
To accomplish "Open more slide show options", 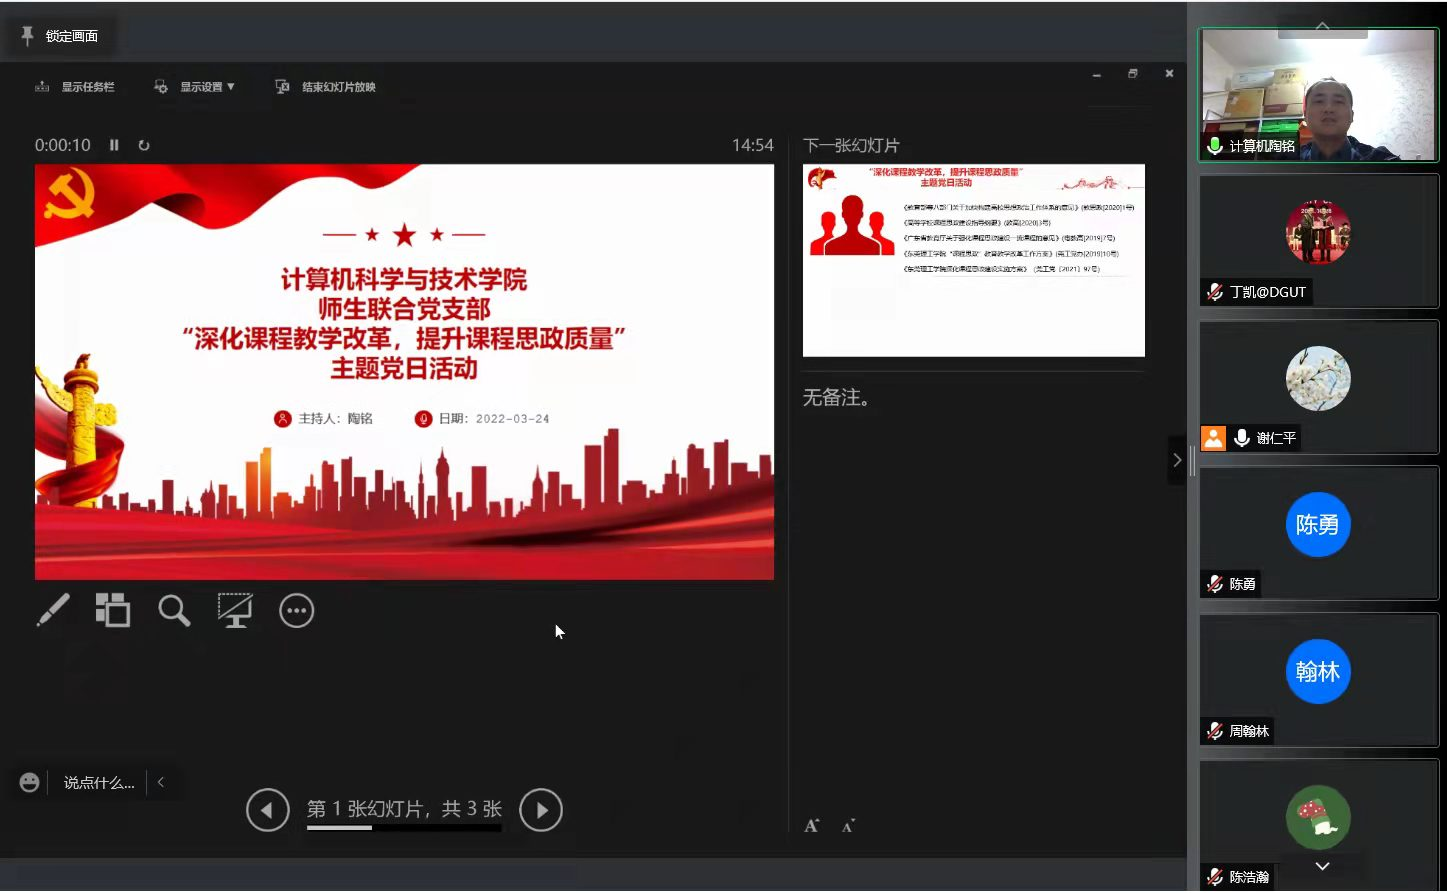I will pyautogui.click(x=296, y=610).
